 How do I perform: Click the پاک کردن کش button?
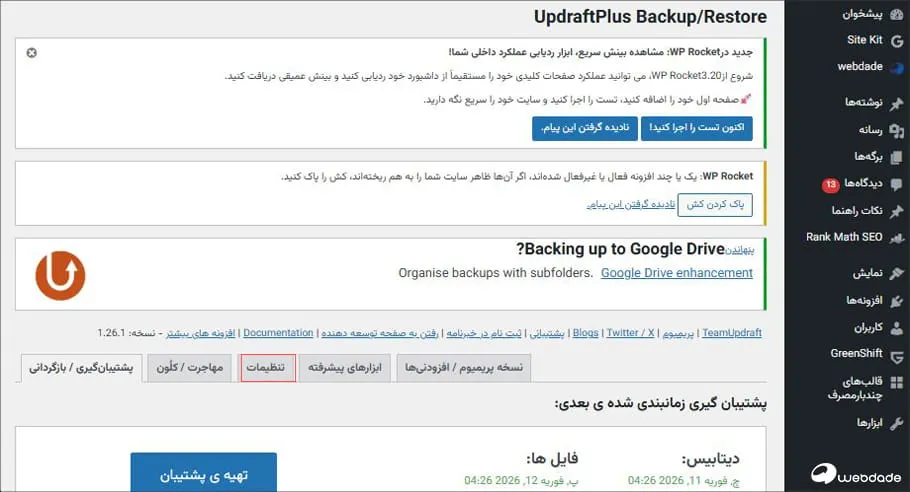click(x=714, y=204)
